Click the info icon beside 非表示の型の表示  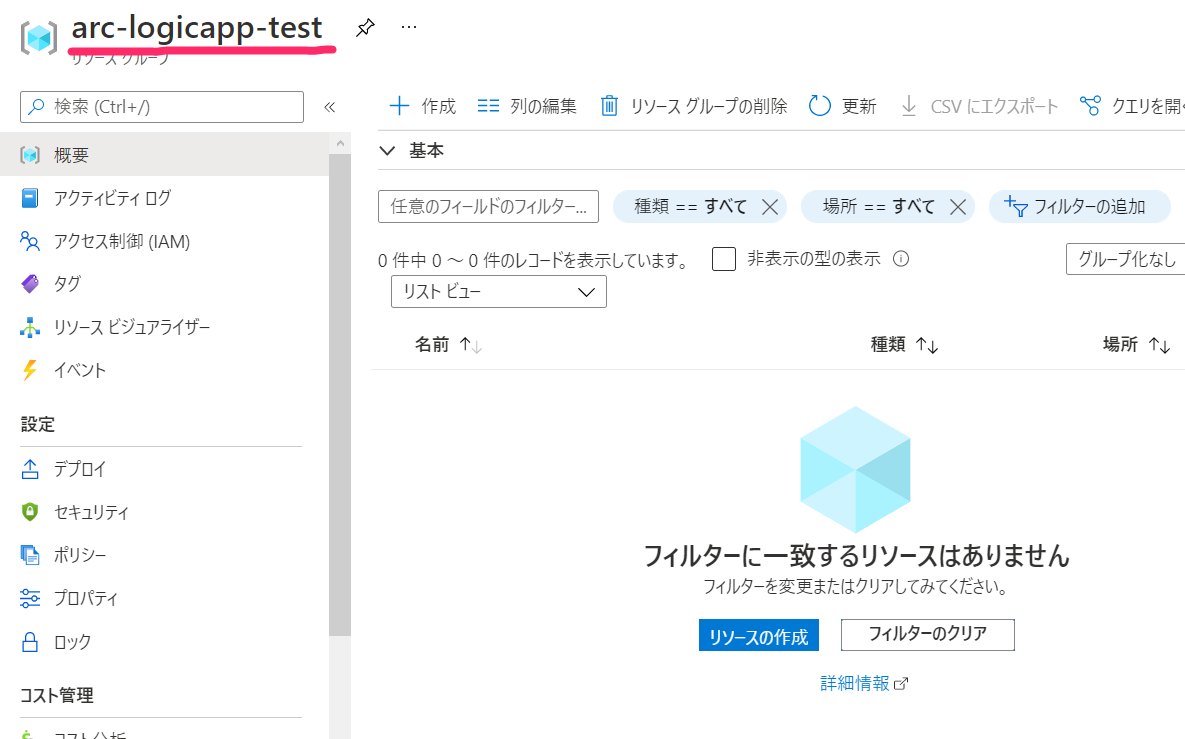901,259
